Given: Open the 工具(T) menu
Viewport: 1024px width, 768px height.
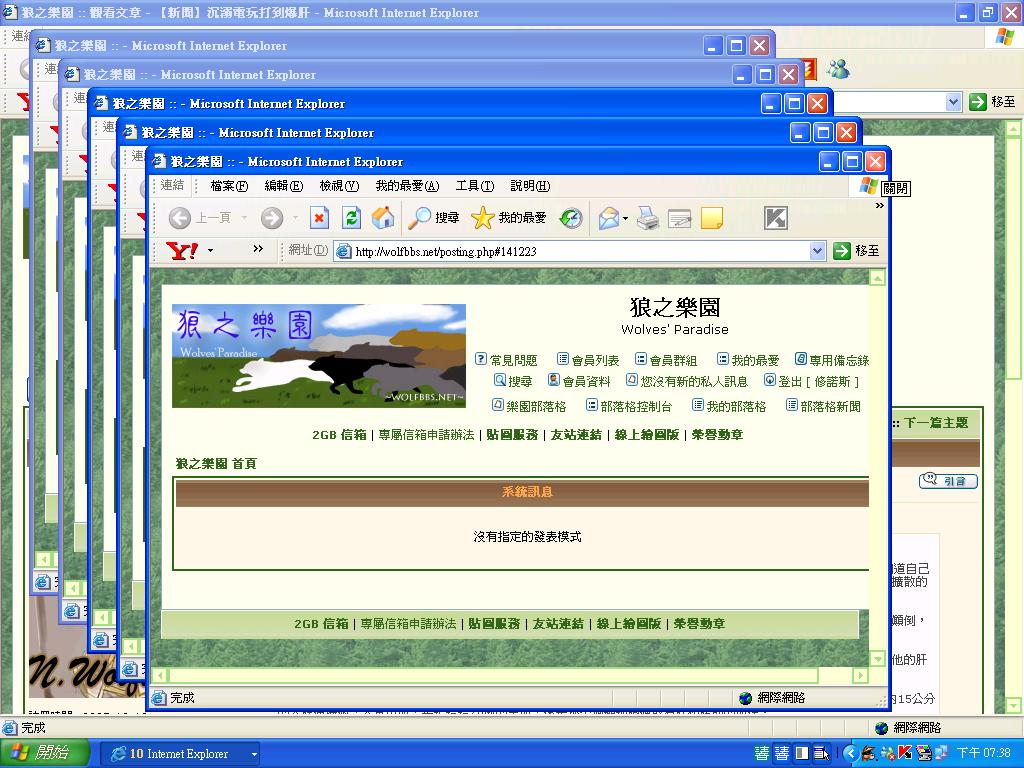Looking at the screenshot, I should [x=474, y=186].
